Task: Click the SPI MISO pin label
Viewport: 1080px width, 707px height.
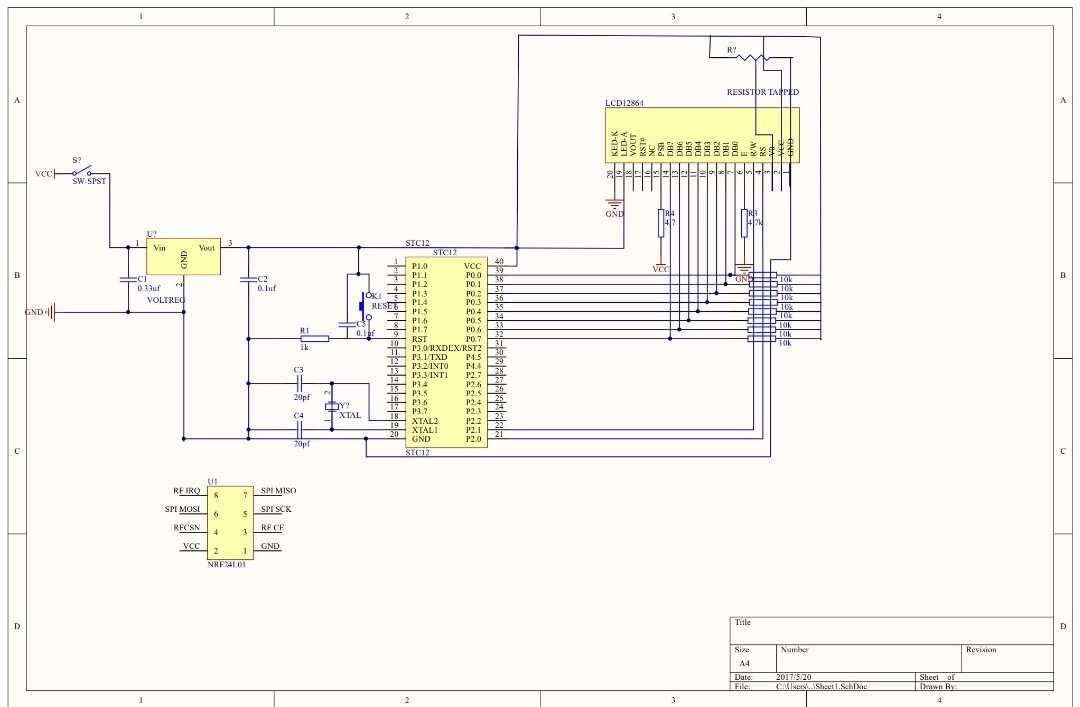Action: (x=278, y=491)
